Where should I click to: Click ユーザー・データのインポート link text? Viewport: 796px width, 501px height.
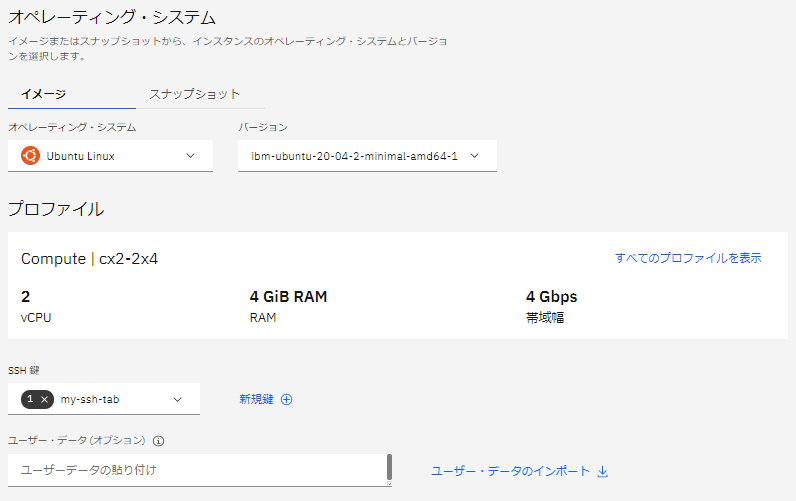point(510,471)
